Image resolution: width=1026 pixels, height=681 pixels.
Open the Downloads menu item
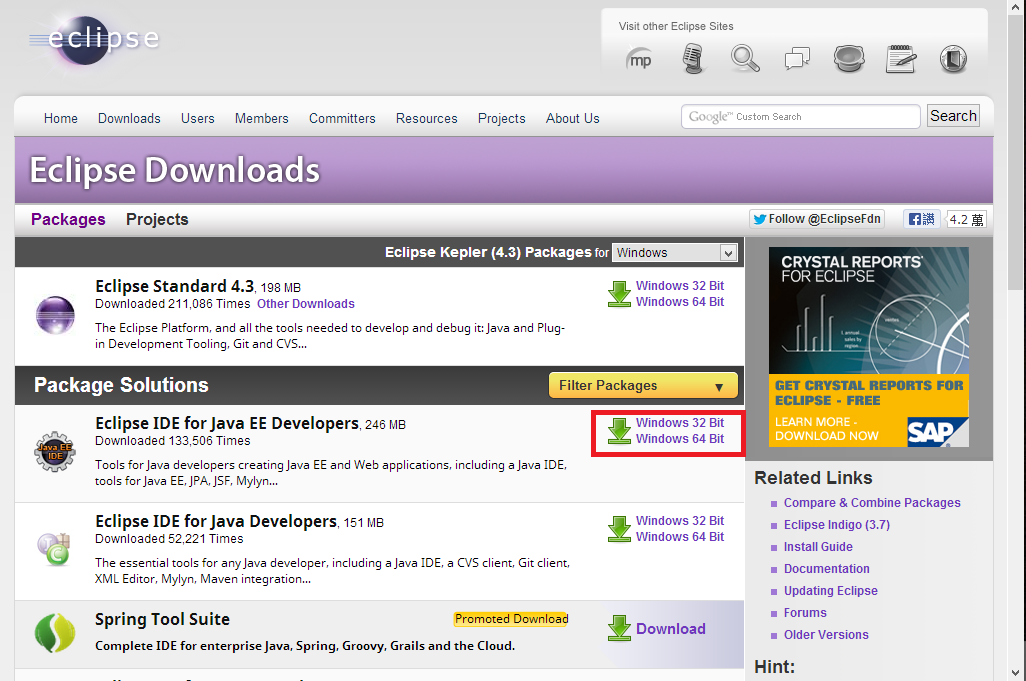[x=129, y=118]
